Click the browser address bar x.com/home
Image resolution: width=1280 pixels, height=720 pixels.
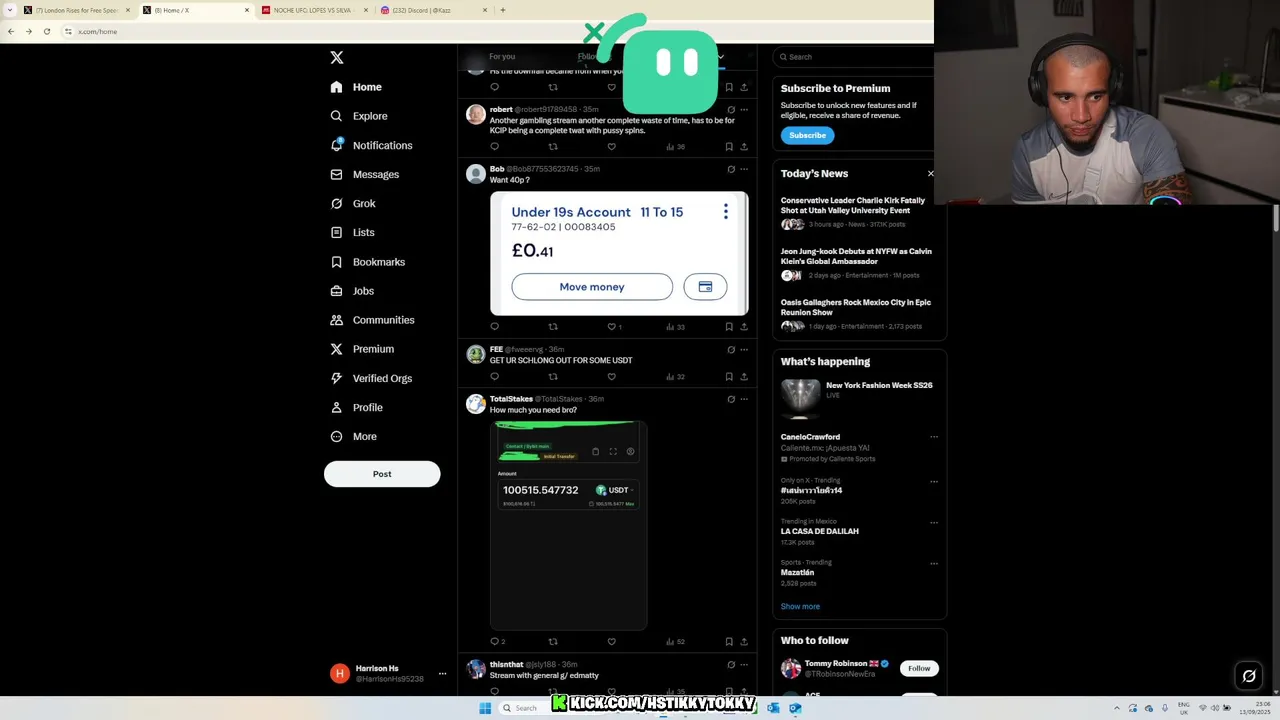point(98,31)
